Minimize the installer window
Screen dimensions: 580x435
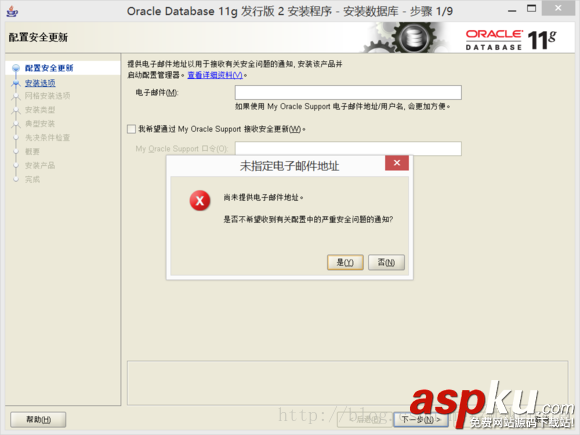(x=512, y=10)
